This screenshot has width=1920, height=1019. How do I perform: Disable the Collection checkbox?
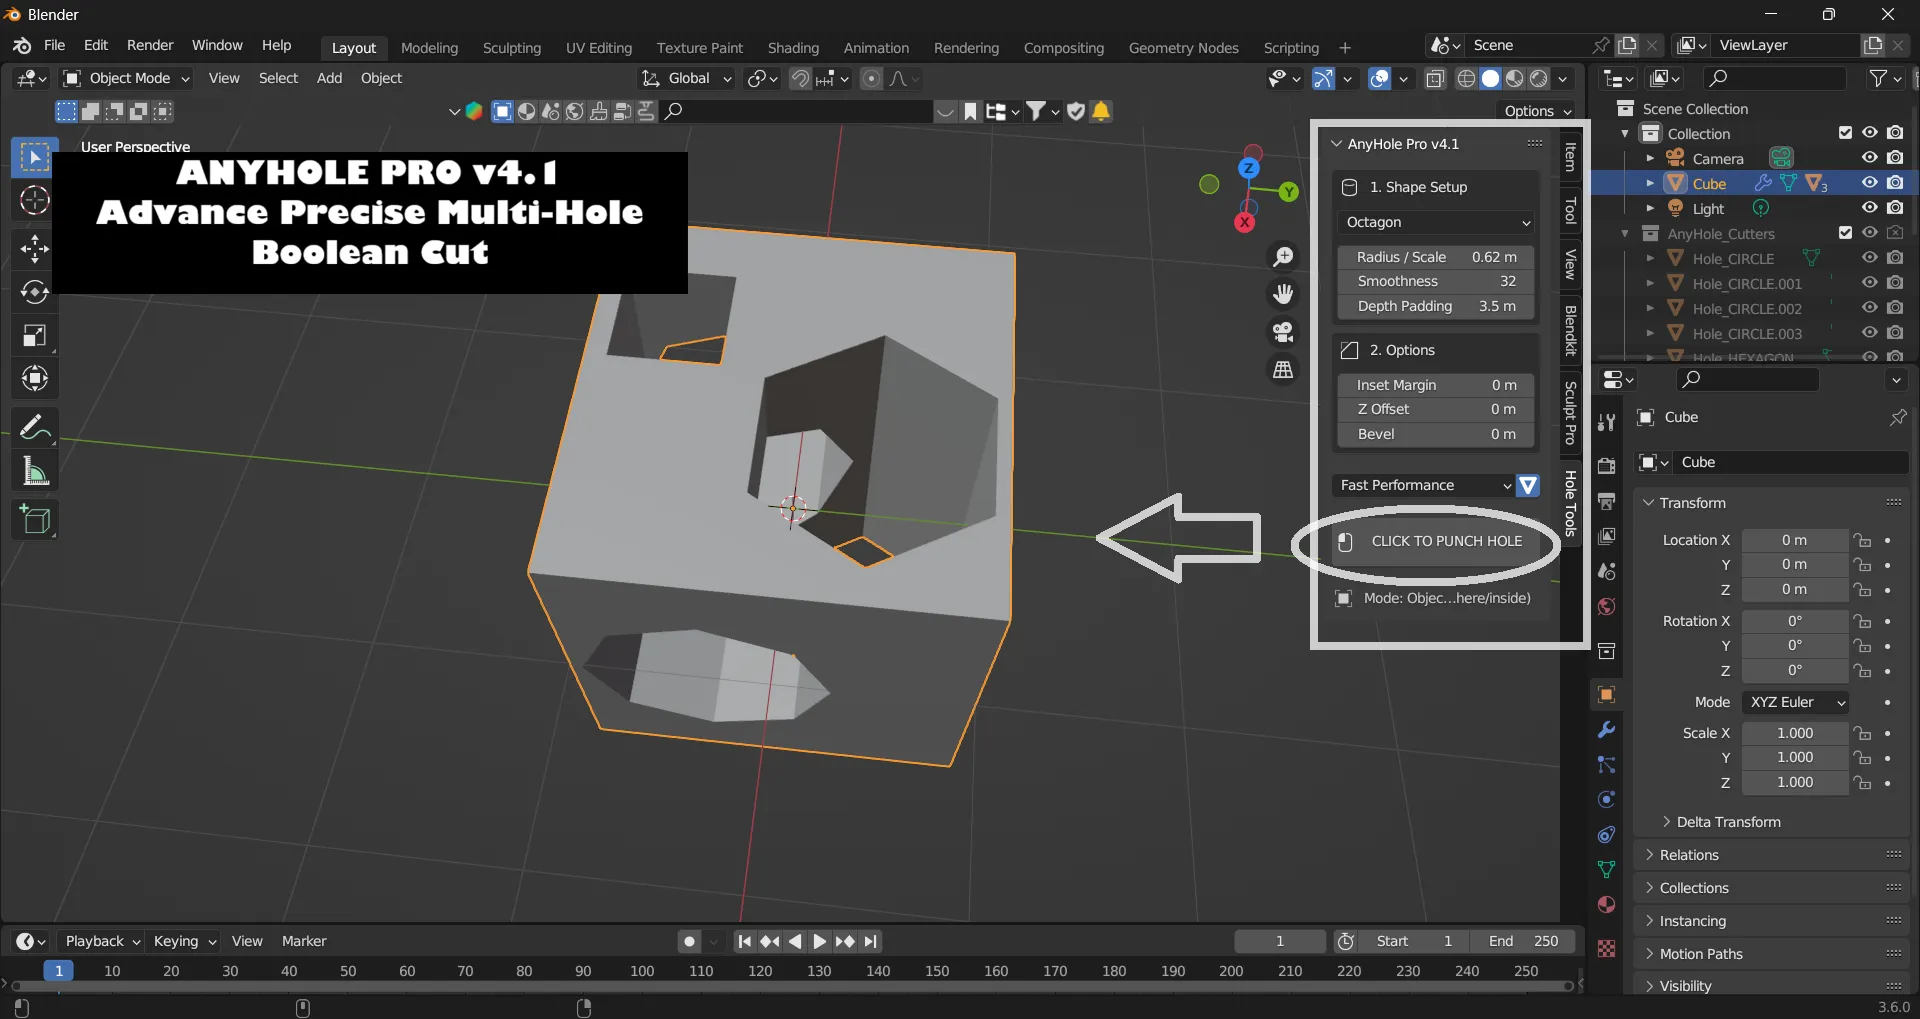click(x=1846, y=133)
